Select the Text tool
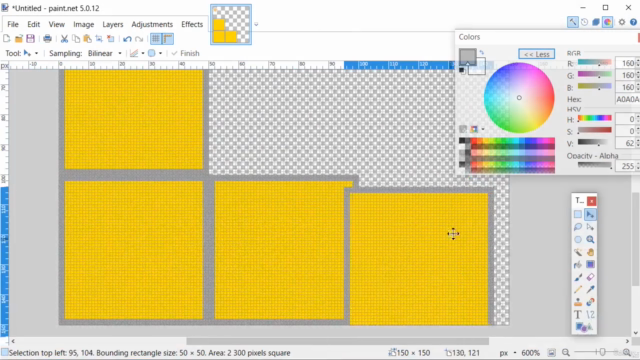Viewport: 640px width, 360px height. tap(578, 315)
